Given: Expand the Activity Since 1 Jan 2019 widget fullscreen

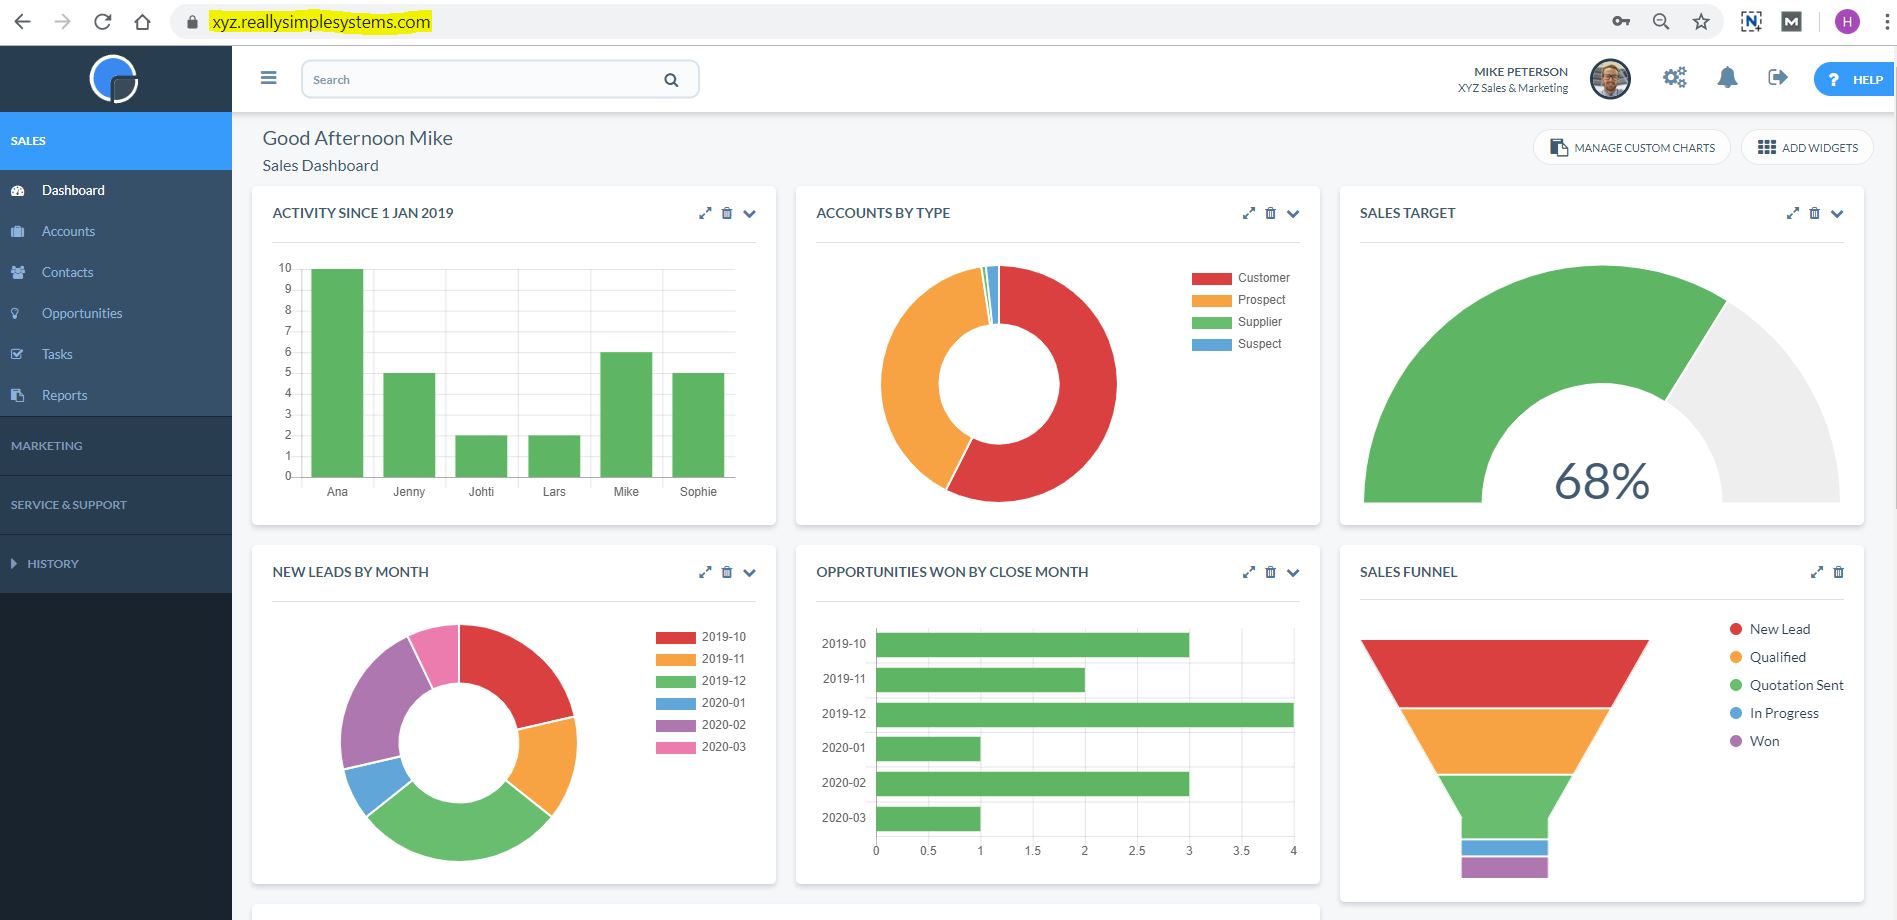Looking at the screenshot, I should tap(705, 213).
